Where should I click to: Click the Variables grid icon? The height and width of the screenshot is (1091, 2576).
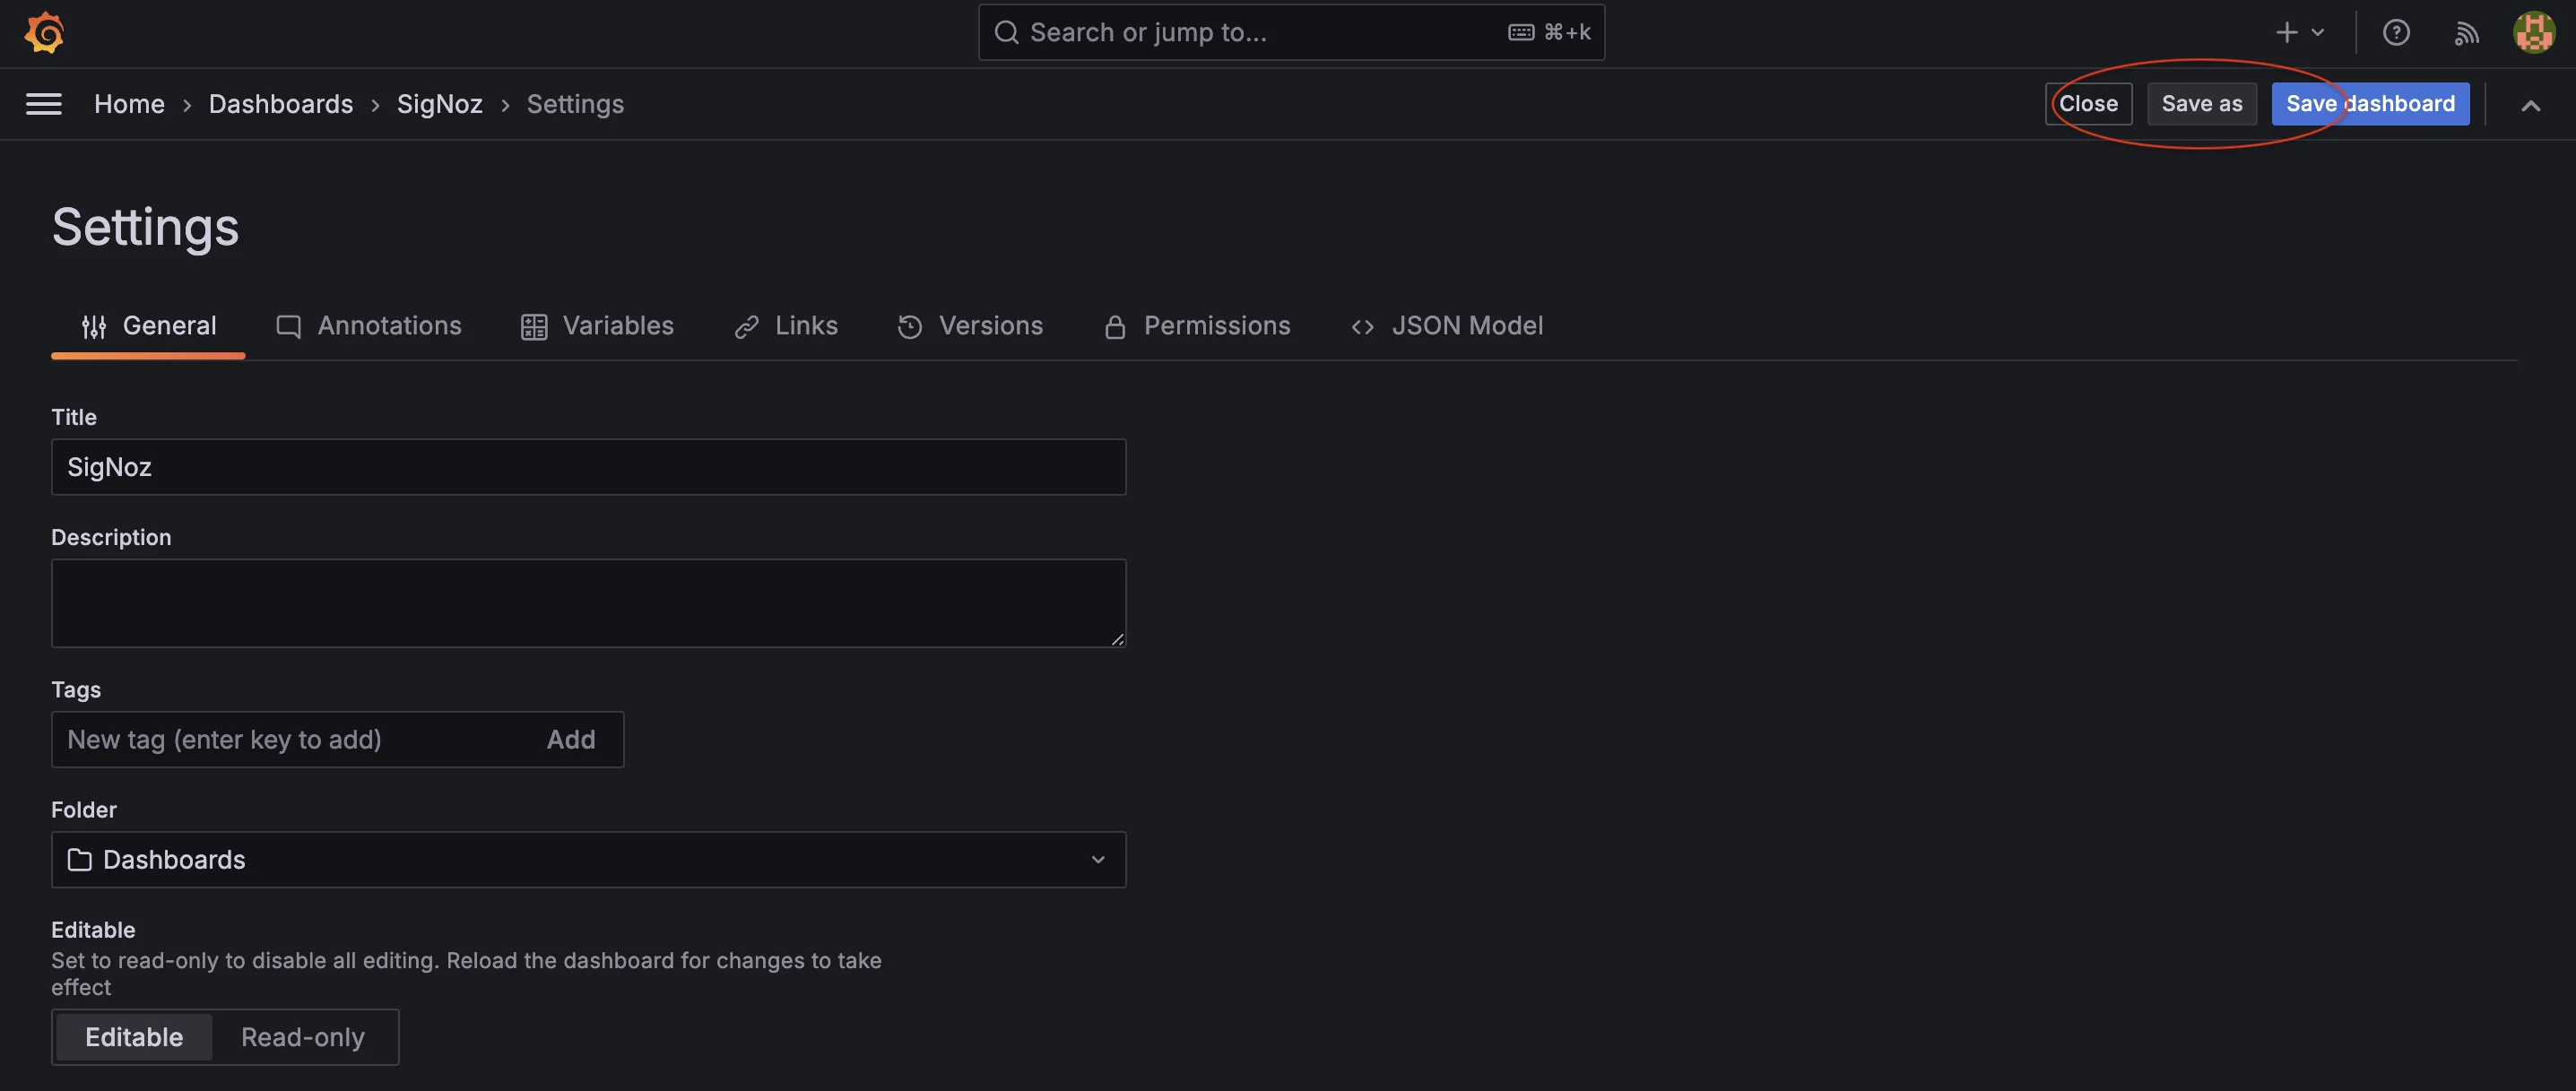click(x=534, y=327)
